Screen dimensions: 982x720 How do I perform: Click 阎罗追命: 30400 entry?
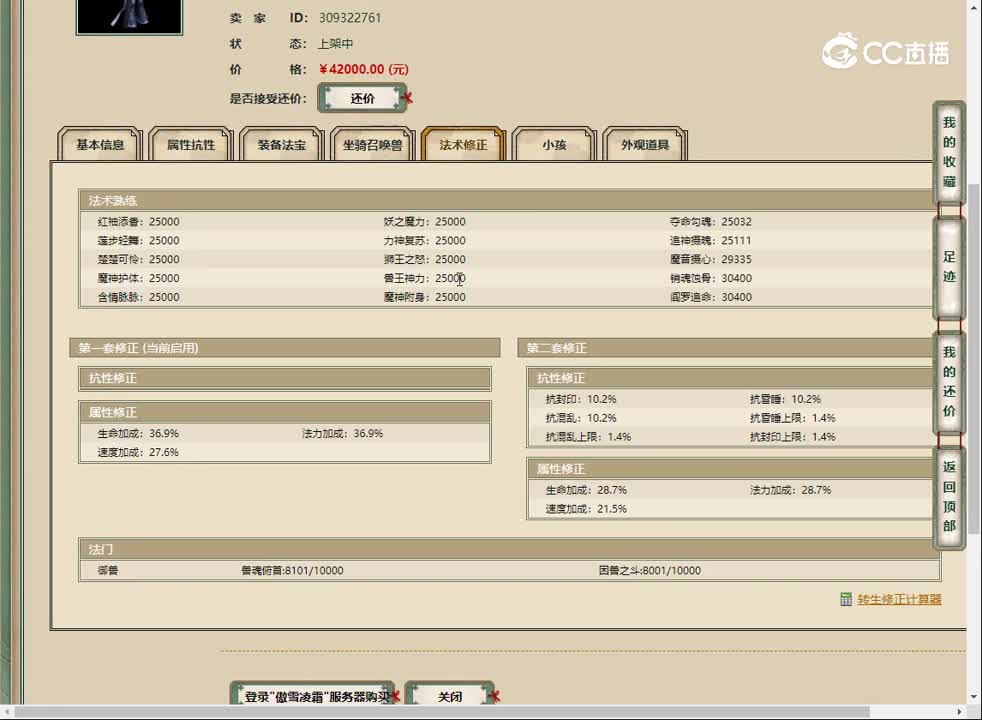[x=711, y=297]
